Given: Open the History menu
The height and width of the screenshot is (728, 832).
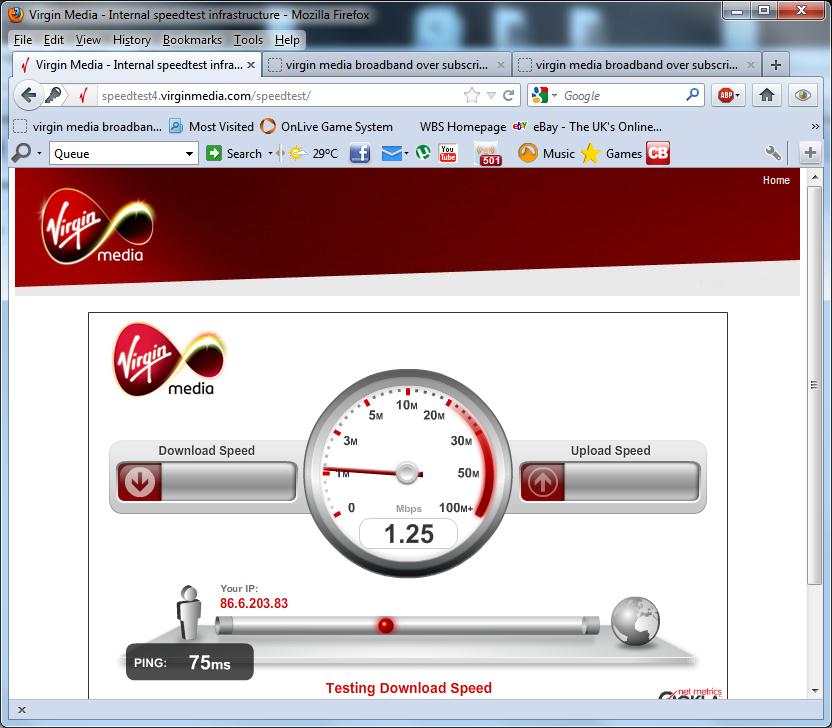Looking at the screenshot, I should [132, 40].
